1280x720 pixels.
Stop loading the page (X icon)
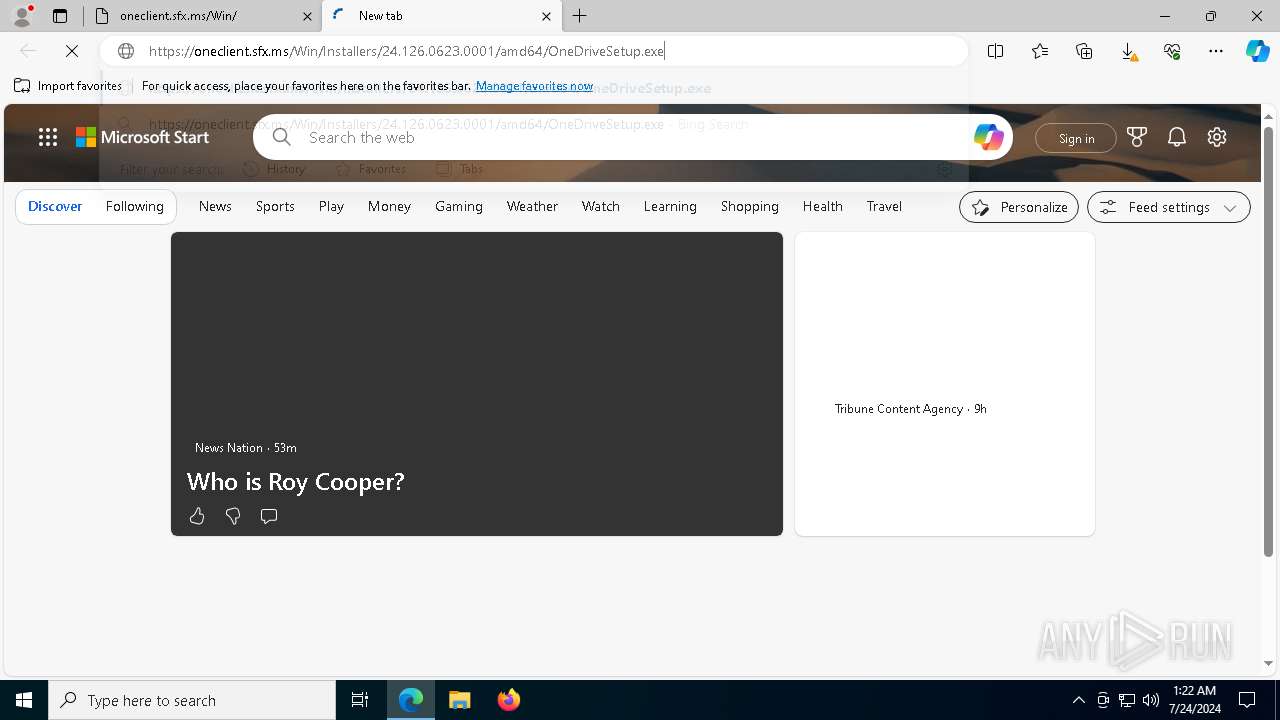click(72, 51)
